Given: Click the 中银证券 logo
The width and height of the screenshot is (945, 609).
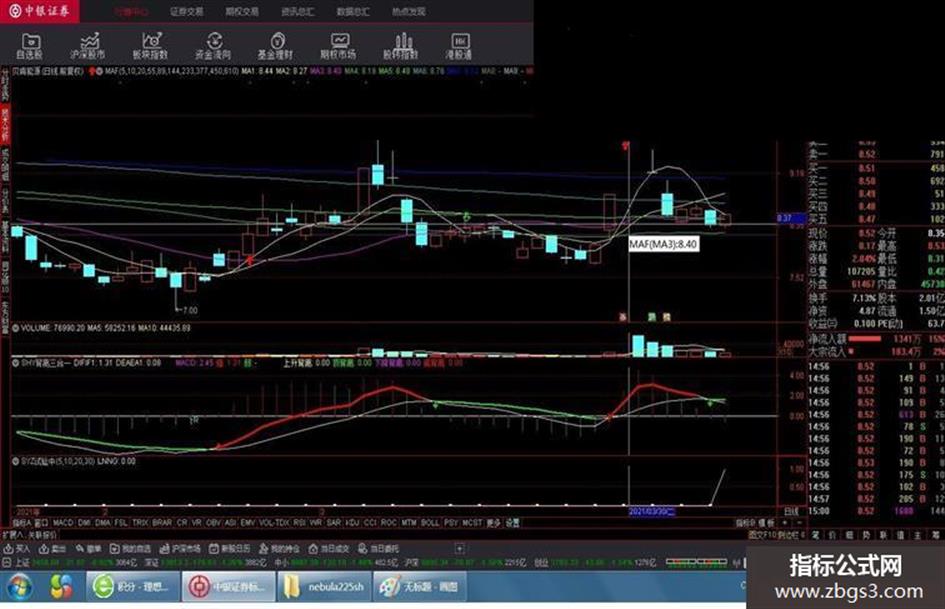Looking at the screenshot, I should click(x=39, y=11).
